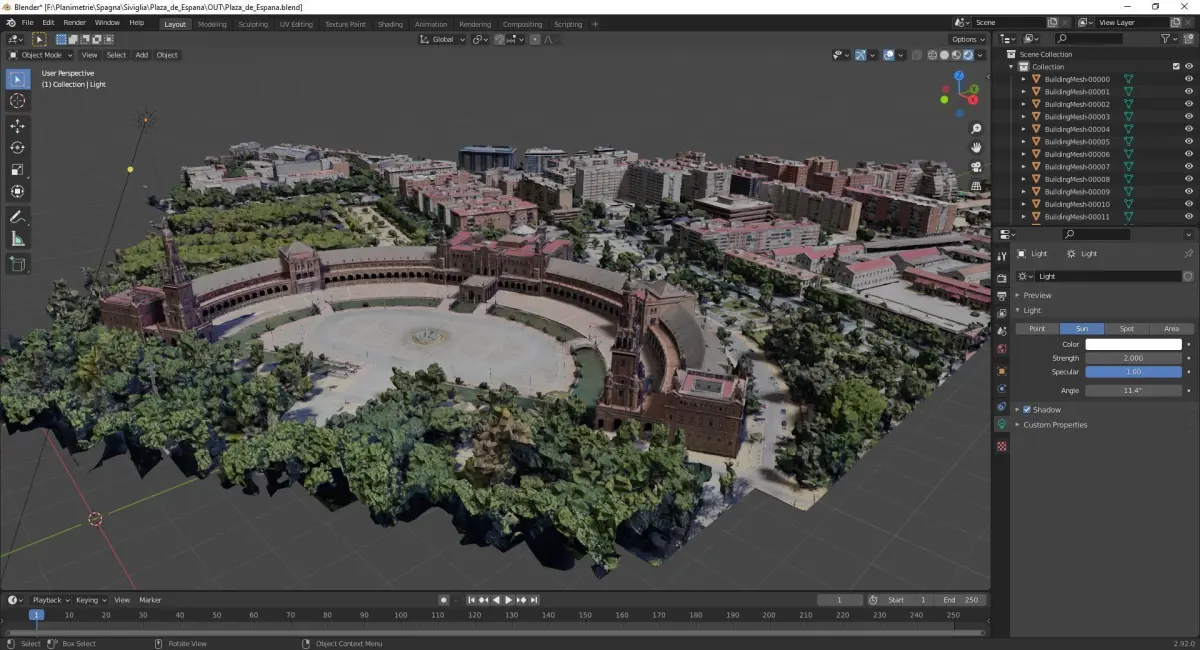Open the Physics properties tab
The image size is (1200, 650).
[1002, 389]
